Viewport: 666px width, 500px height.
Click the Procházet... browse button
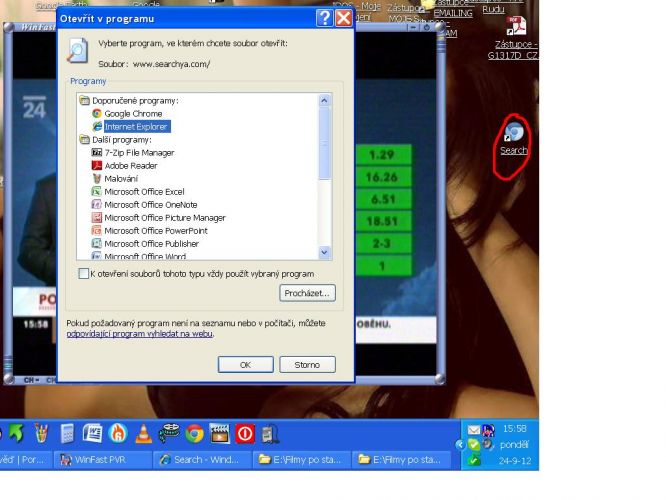coord(307,293)
